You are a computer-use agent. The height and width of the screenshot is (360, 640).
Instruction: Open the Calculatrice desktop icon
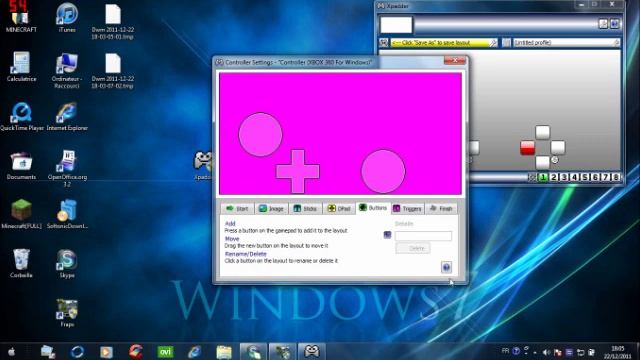pos(21,67)
